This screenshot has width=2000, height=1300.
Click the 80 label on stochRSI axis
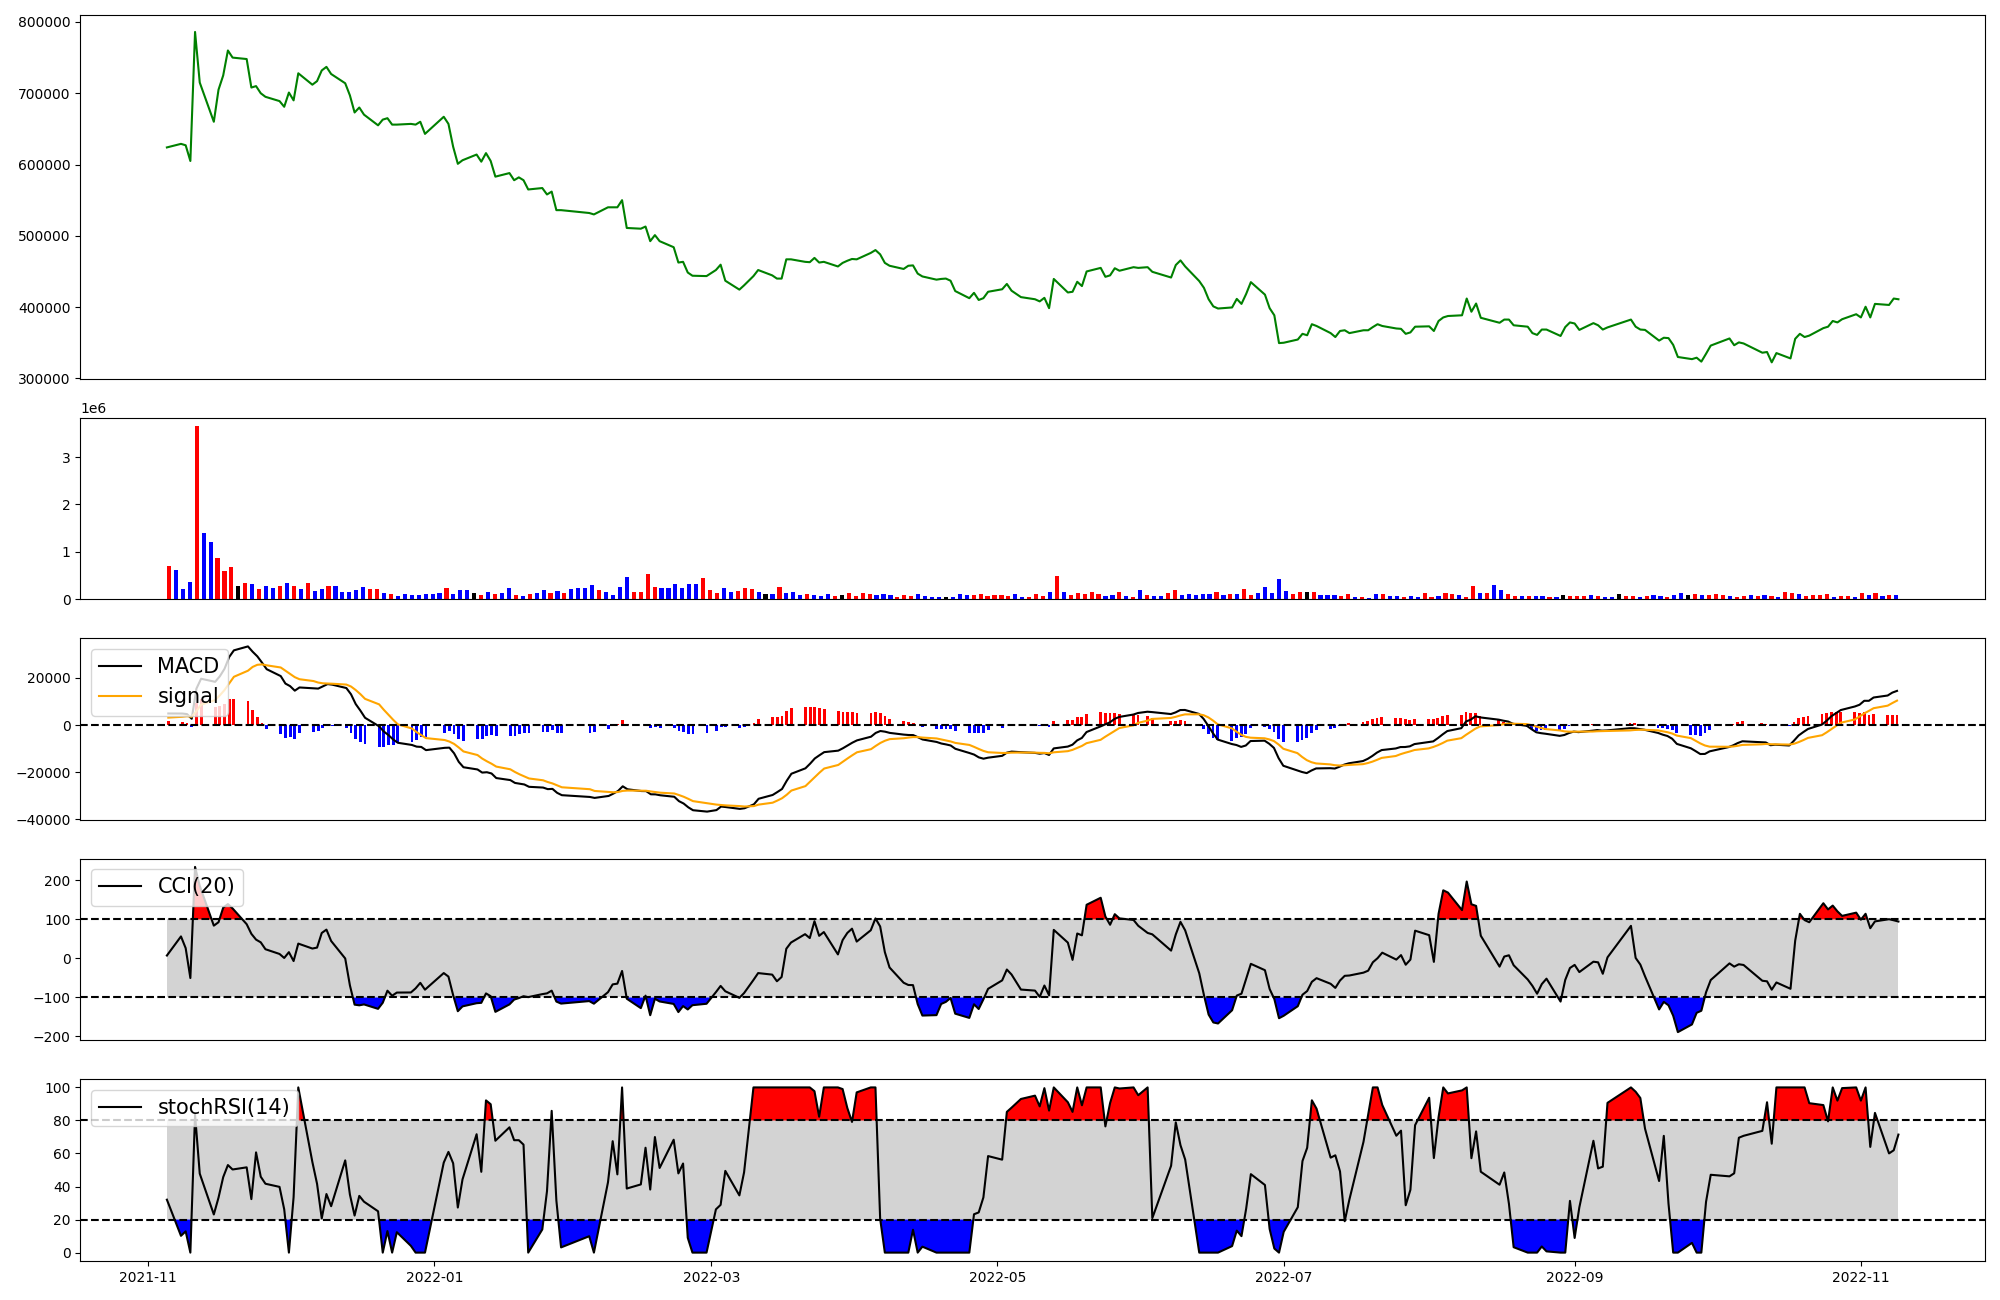[61, 1121]
